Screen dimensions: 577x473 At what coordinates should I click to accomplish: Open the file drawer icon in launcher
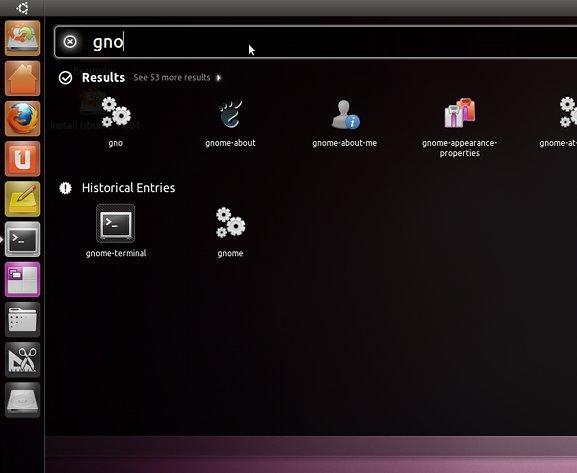tap(22, 319)
